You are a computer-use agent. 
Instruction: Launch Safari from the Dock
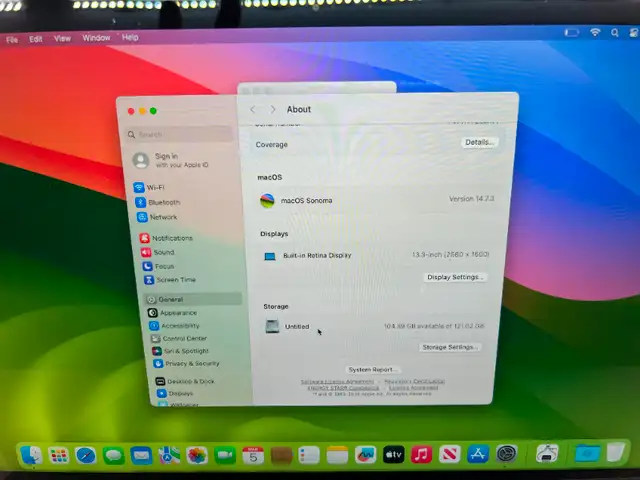pos(86,456)
